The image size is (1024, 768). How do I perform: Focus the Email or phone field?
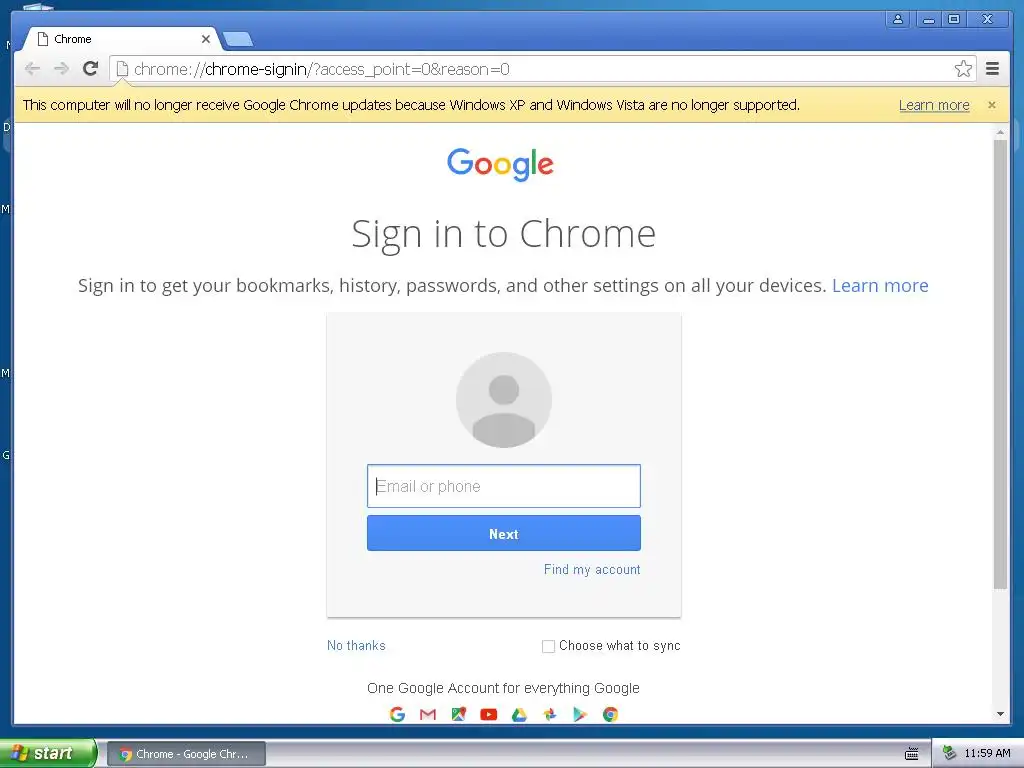[504, 486]
